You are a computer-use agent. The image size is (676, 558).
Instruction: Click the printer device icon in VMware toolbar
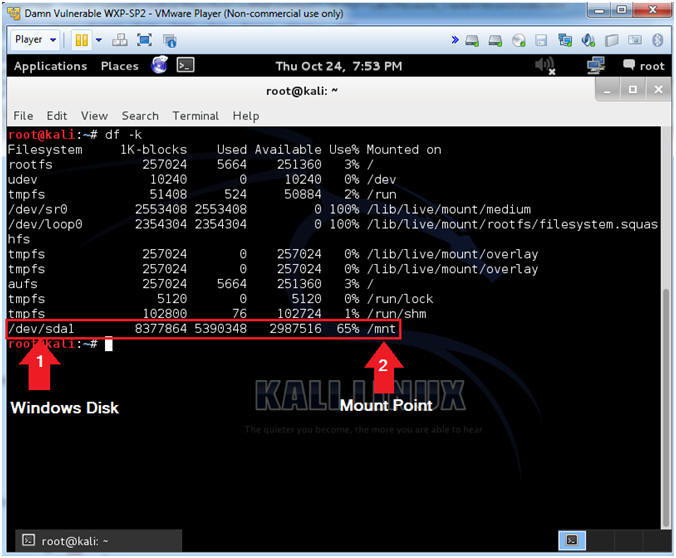611,41
